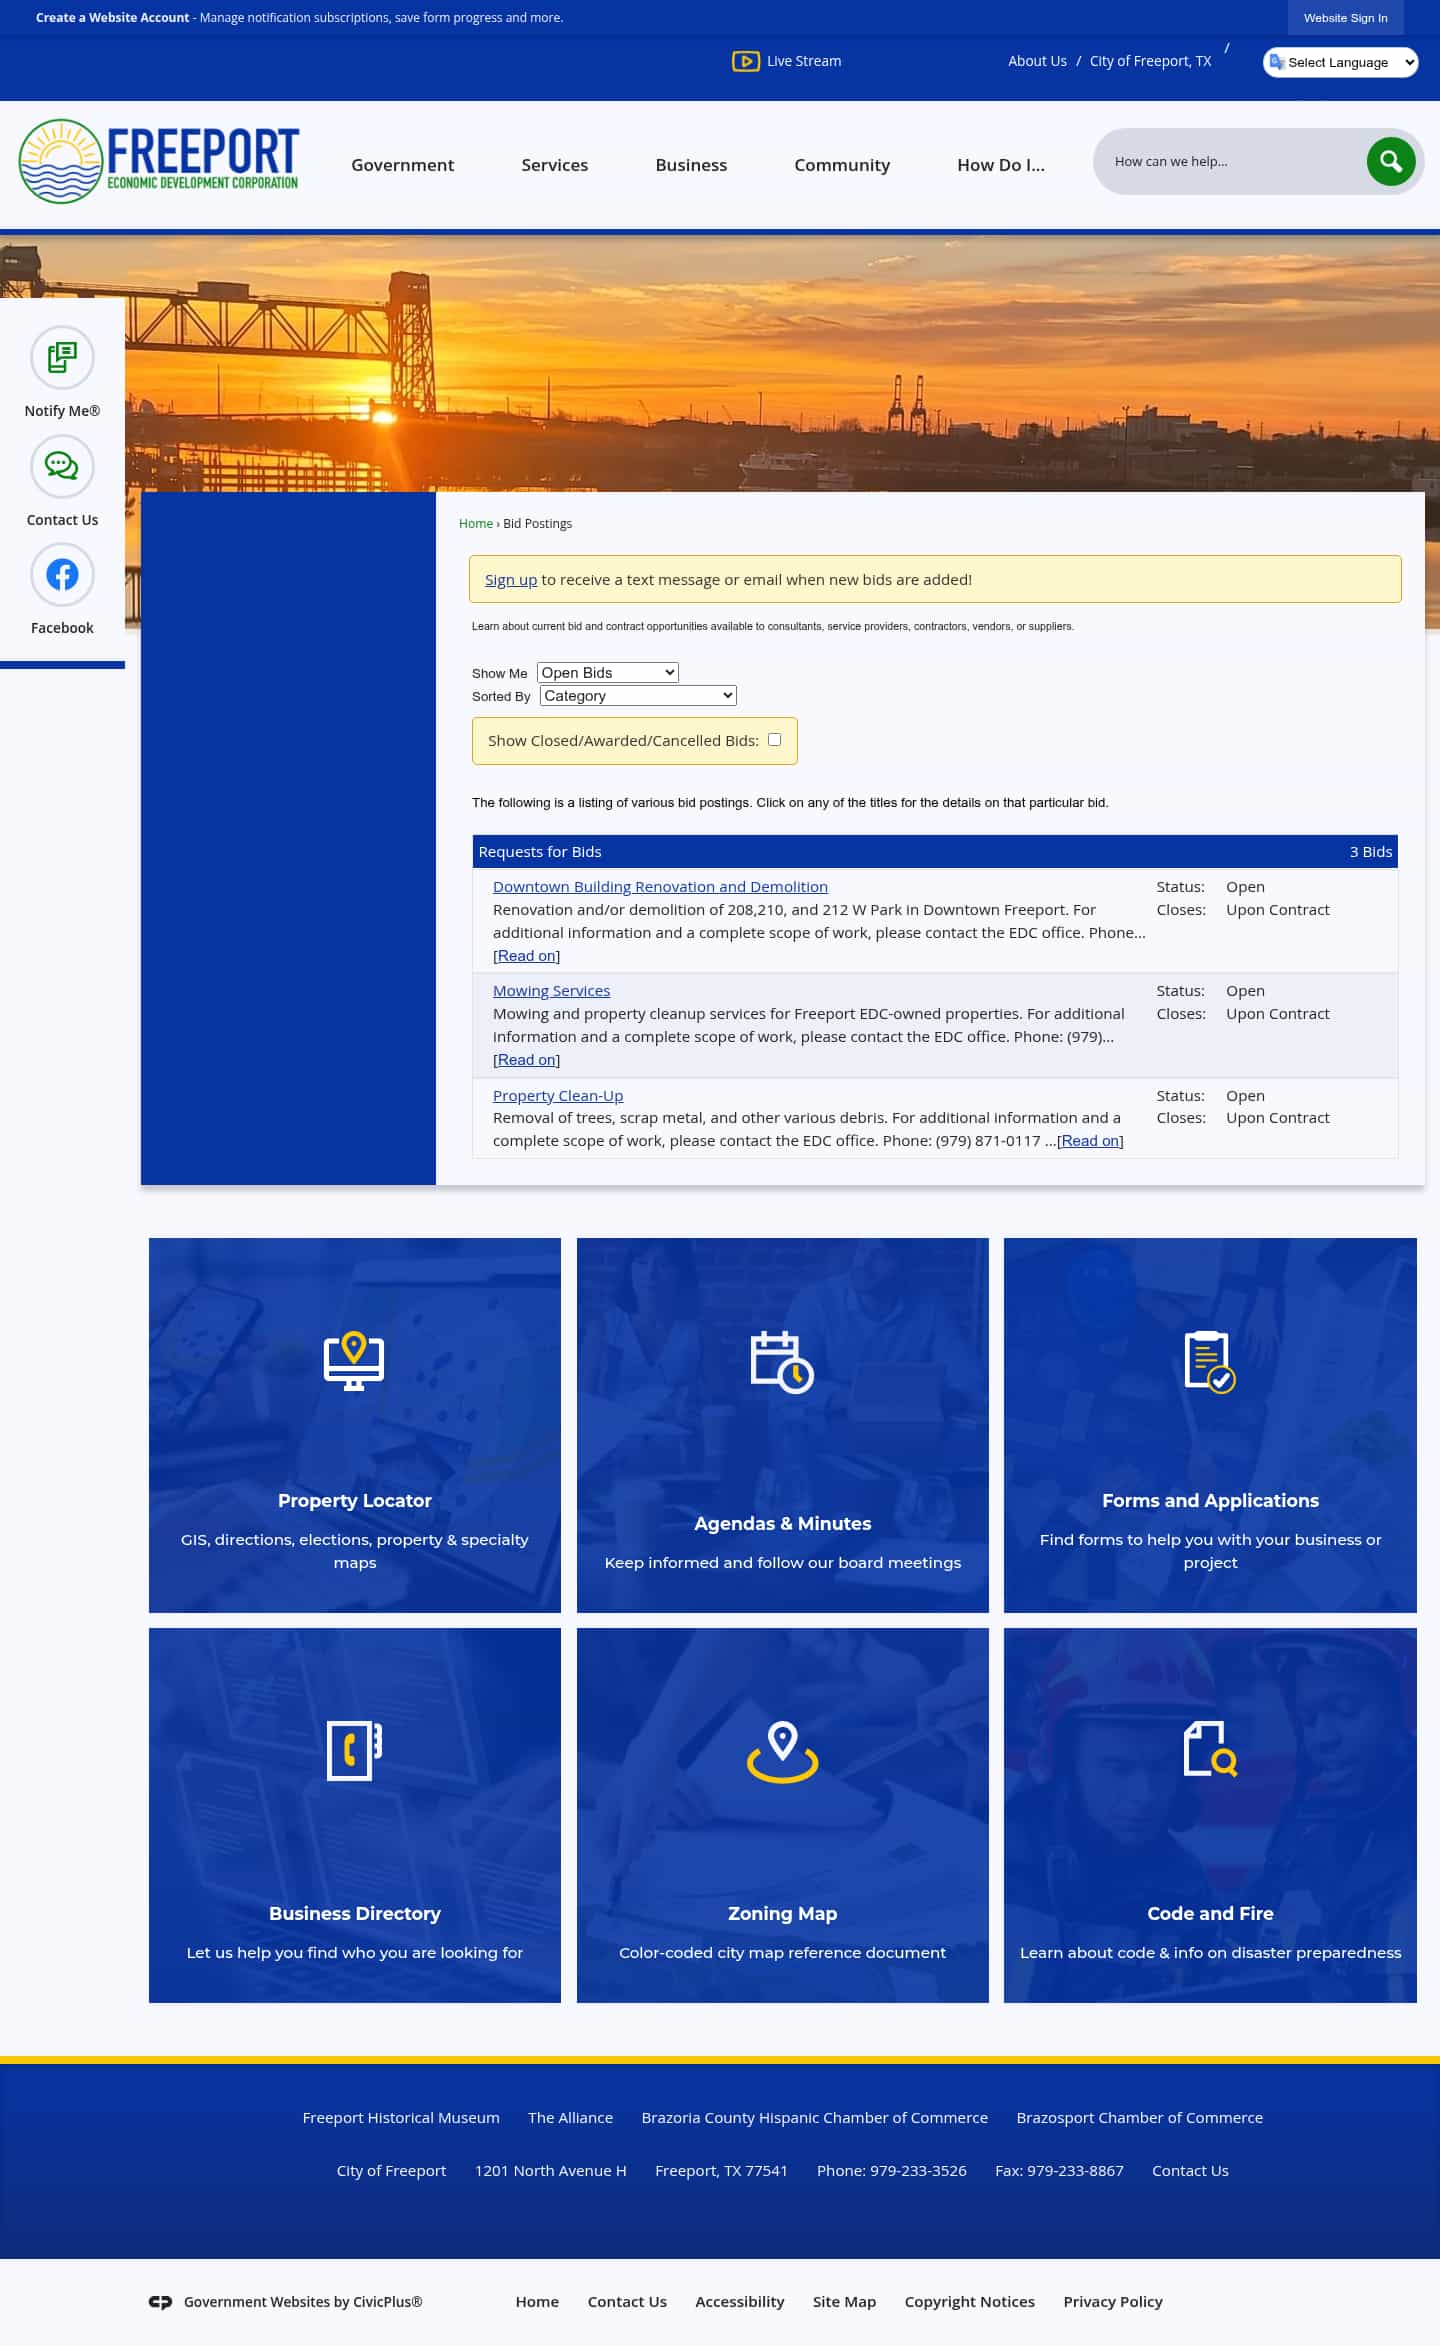
Task: Open the Services menu
Action: tap(554, 165)
